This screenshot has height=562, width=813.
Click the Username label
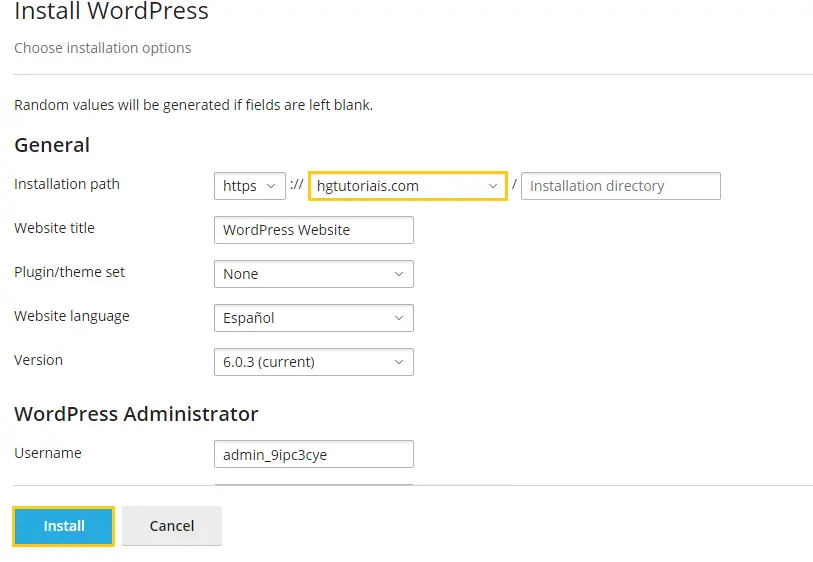[48, 453]
